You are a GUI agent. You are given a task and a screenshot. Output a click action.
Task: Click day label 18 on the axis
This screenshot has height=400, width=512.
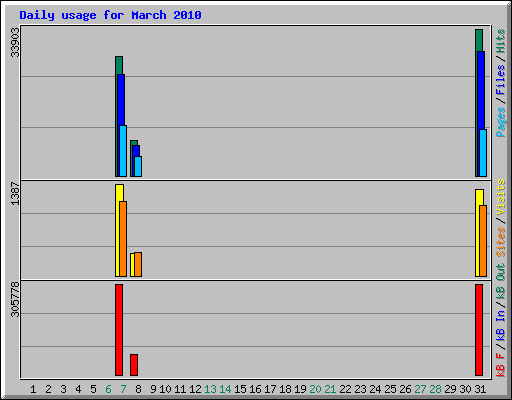click(285, 389)
